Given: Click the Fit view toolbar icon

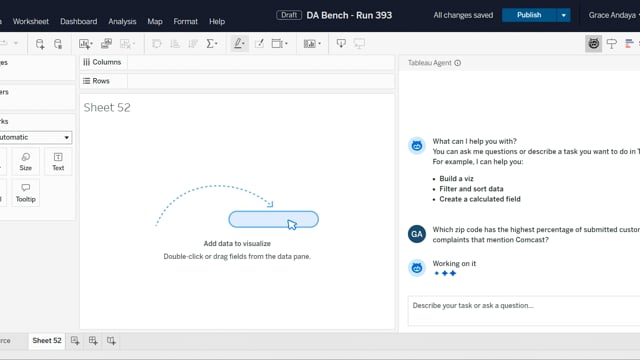Looking at the screenshot, I should [x=277, y=44].
